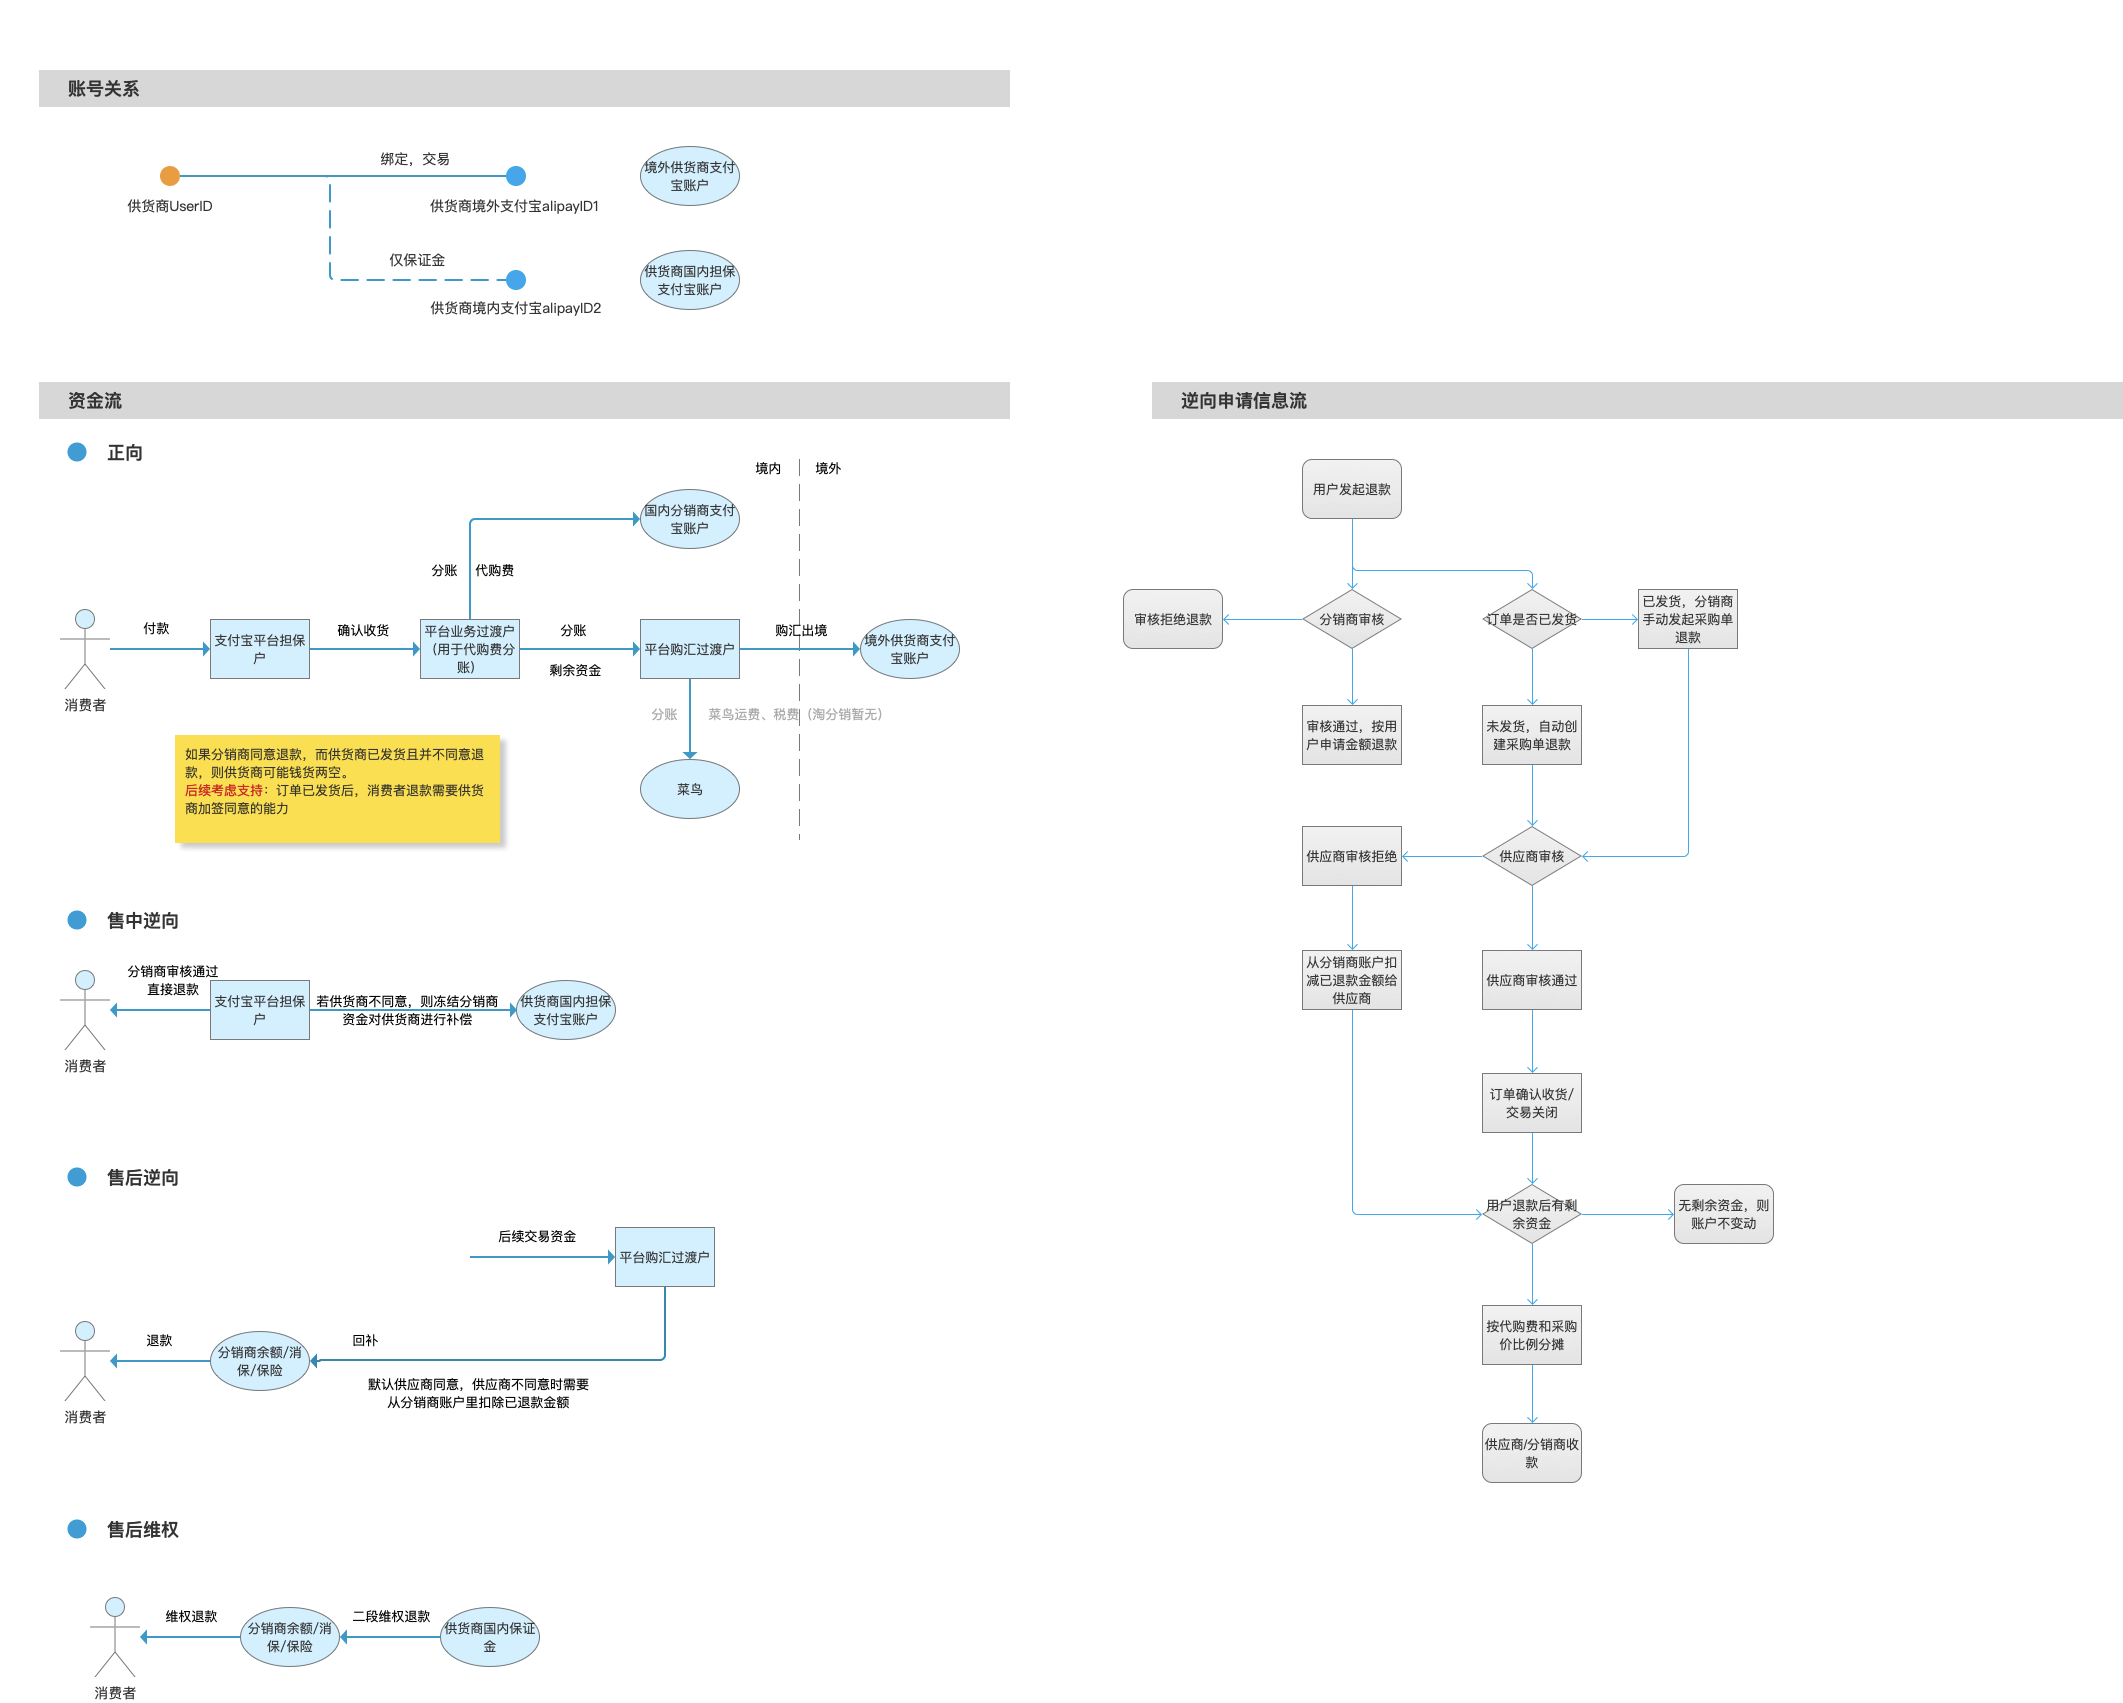Click the 用户发起退款 flowchart box
2123x1703 pixels.
(x=1352, y=489)
